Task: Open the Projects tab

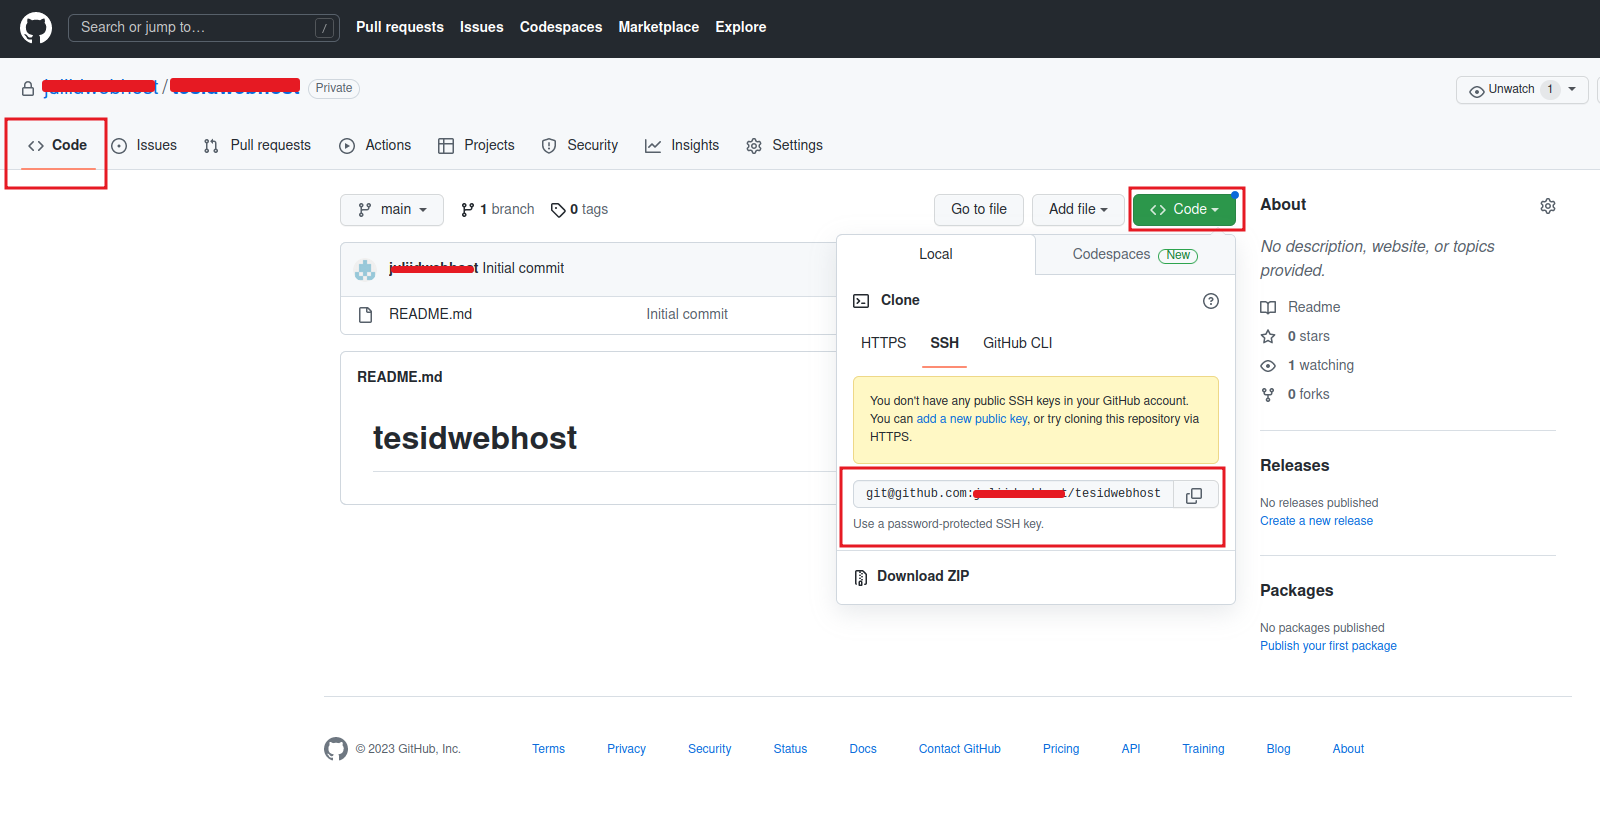Action: click(476, 146)
